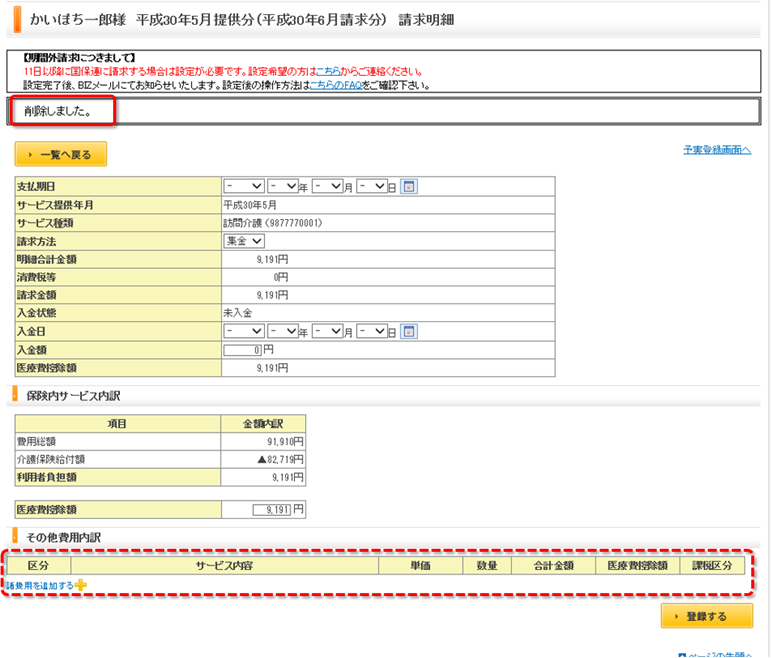Open the day dropdown in 入金日 row
The width and height of the screenshot is (771, 658).
[x=372, y=331]
